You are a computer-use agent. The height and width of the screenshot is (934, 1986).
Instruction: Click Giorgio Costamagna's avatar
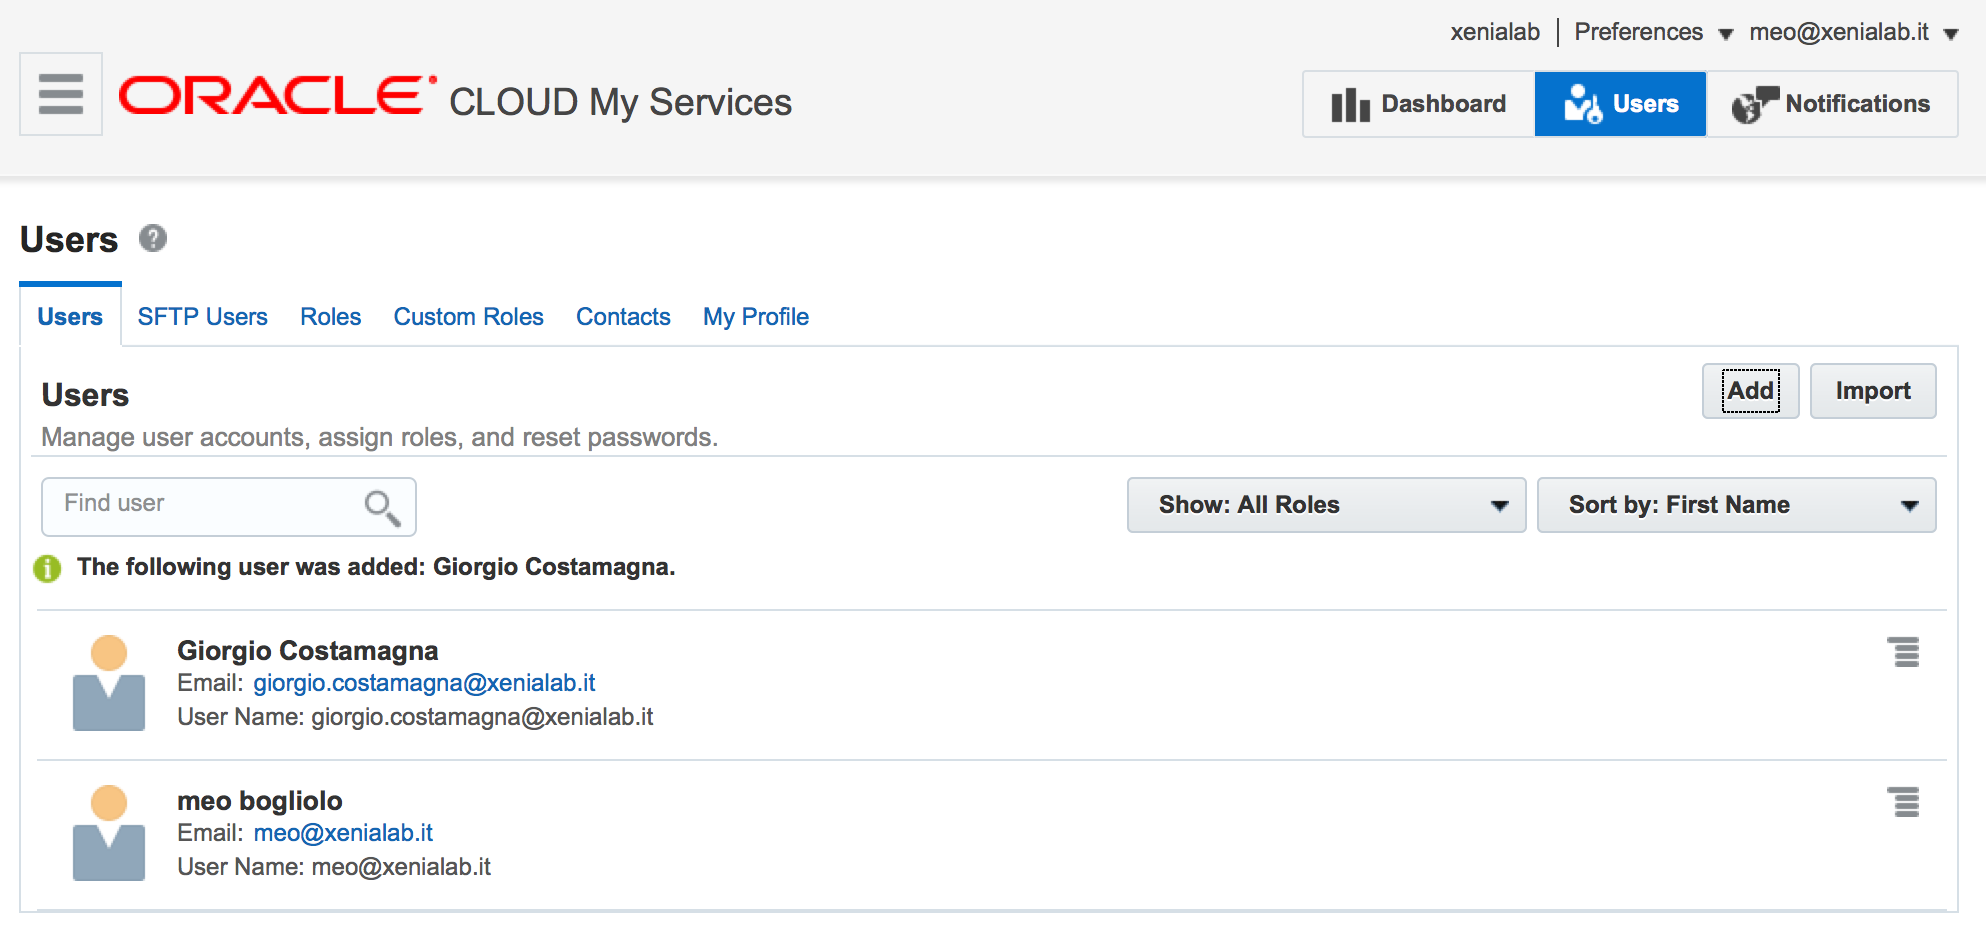(109, 683)
